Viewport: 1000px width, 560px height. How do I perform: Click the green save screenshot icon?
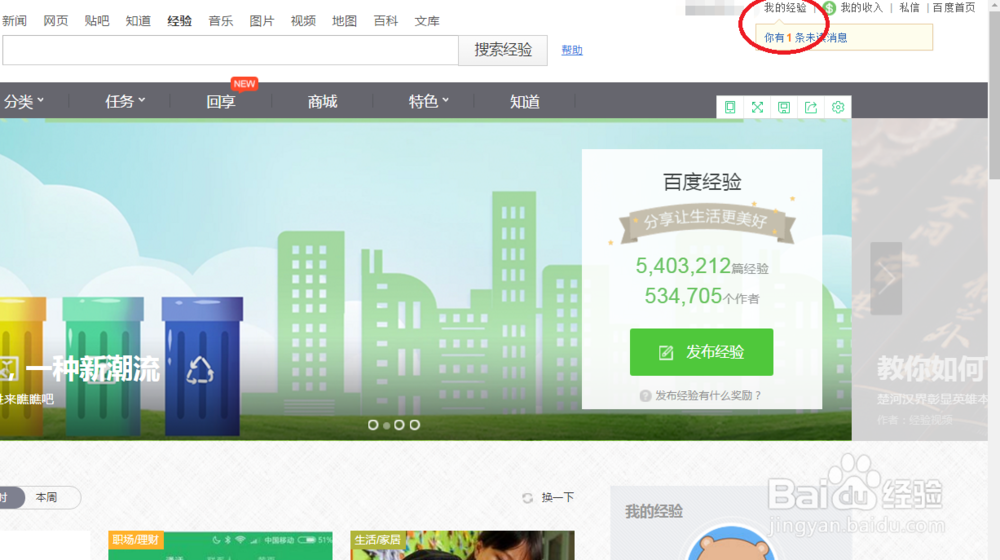[784, 107]
